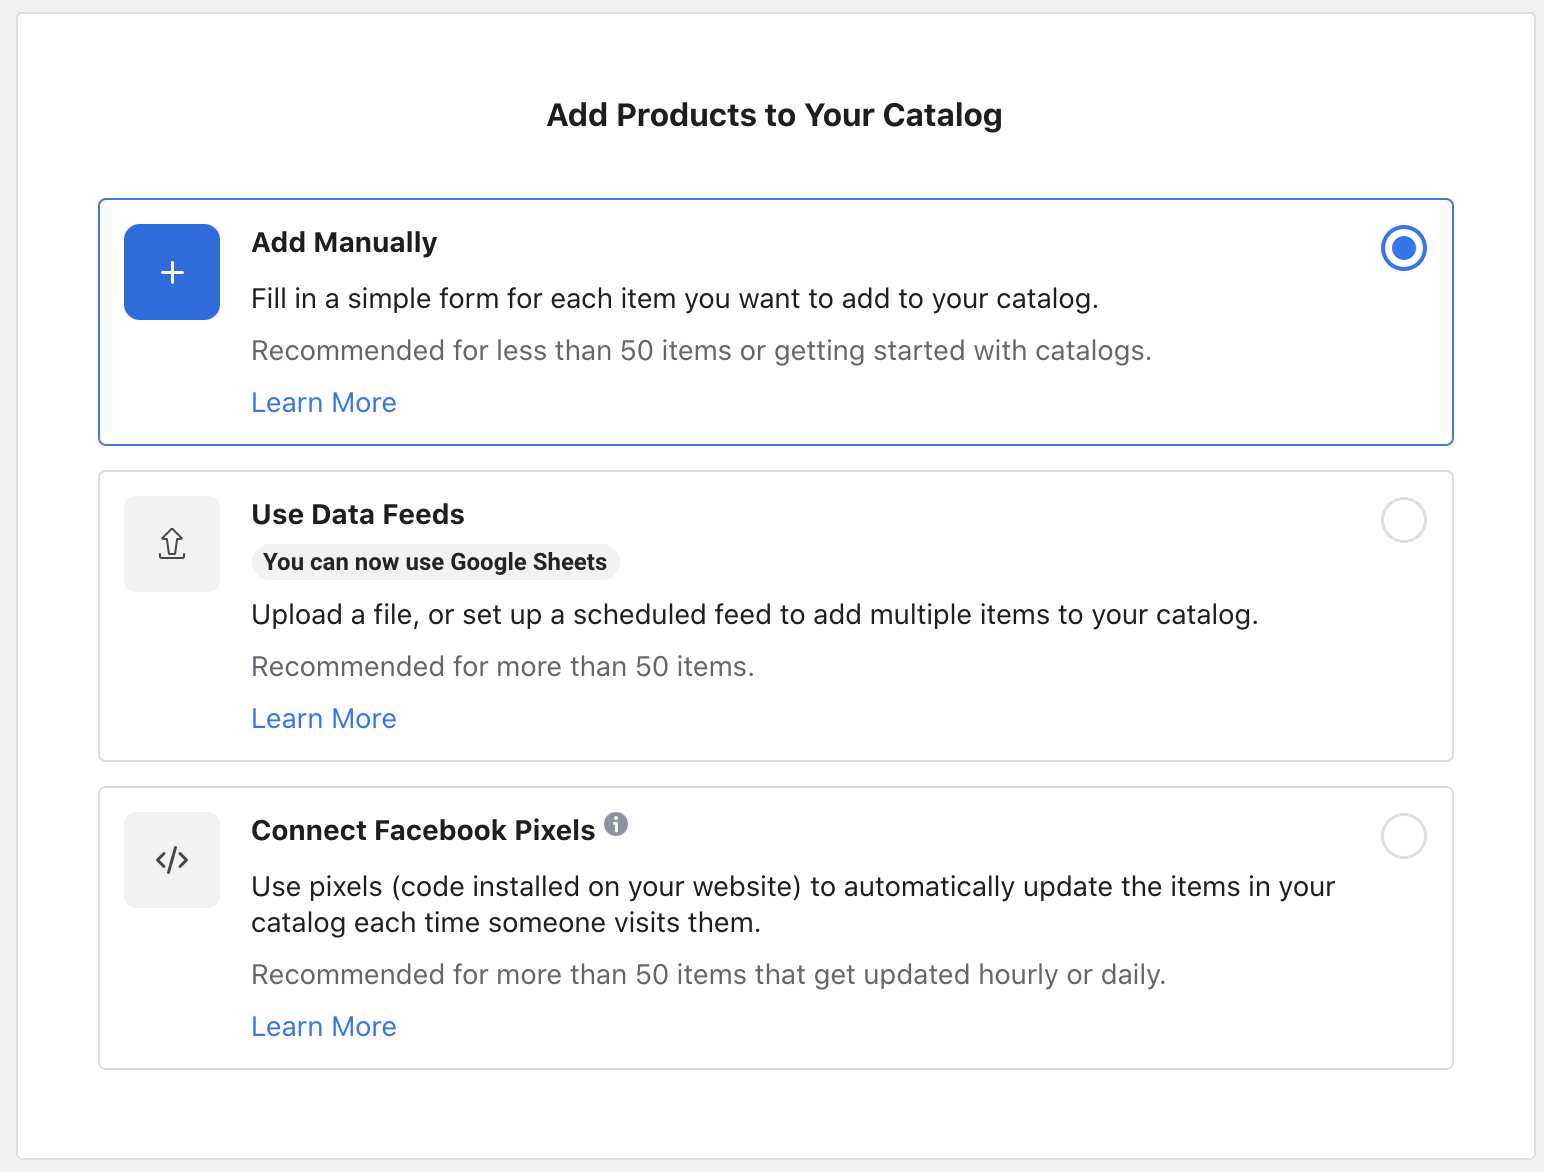Screen dimensions: 1544x1172
Task: Open Learn More under Use Data Feeds
Action: click(324, 718)
